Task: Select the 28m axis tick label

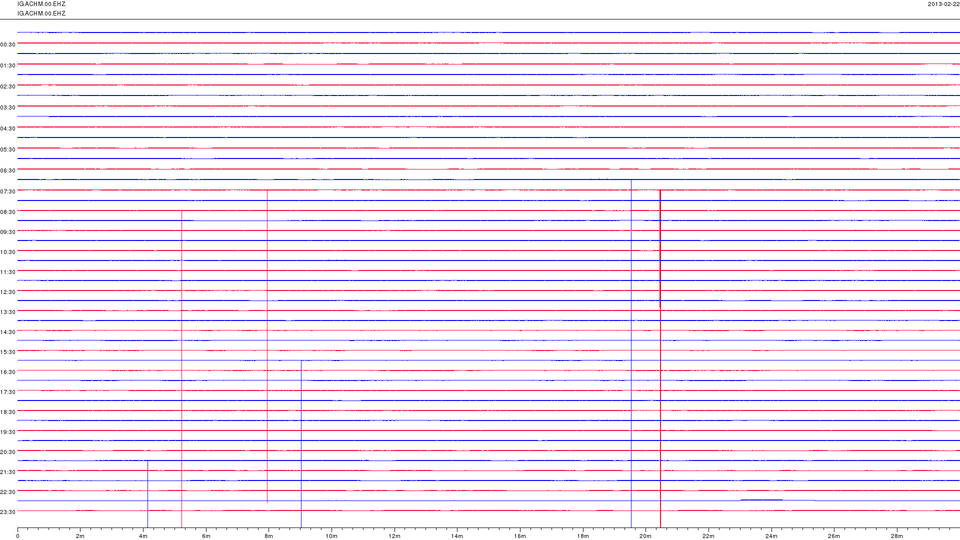Action: point(896,536)
